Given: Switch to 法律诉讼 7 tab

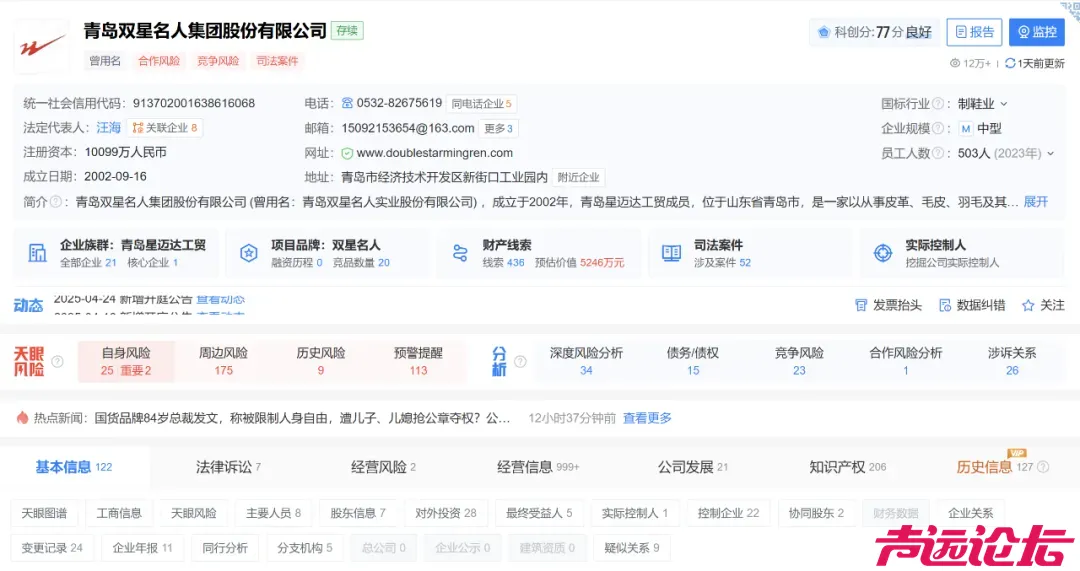Looking at the screenshot, I should [229, 467].
